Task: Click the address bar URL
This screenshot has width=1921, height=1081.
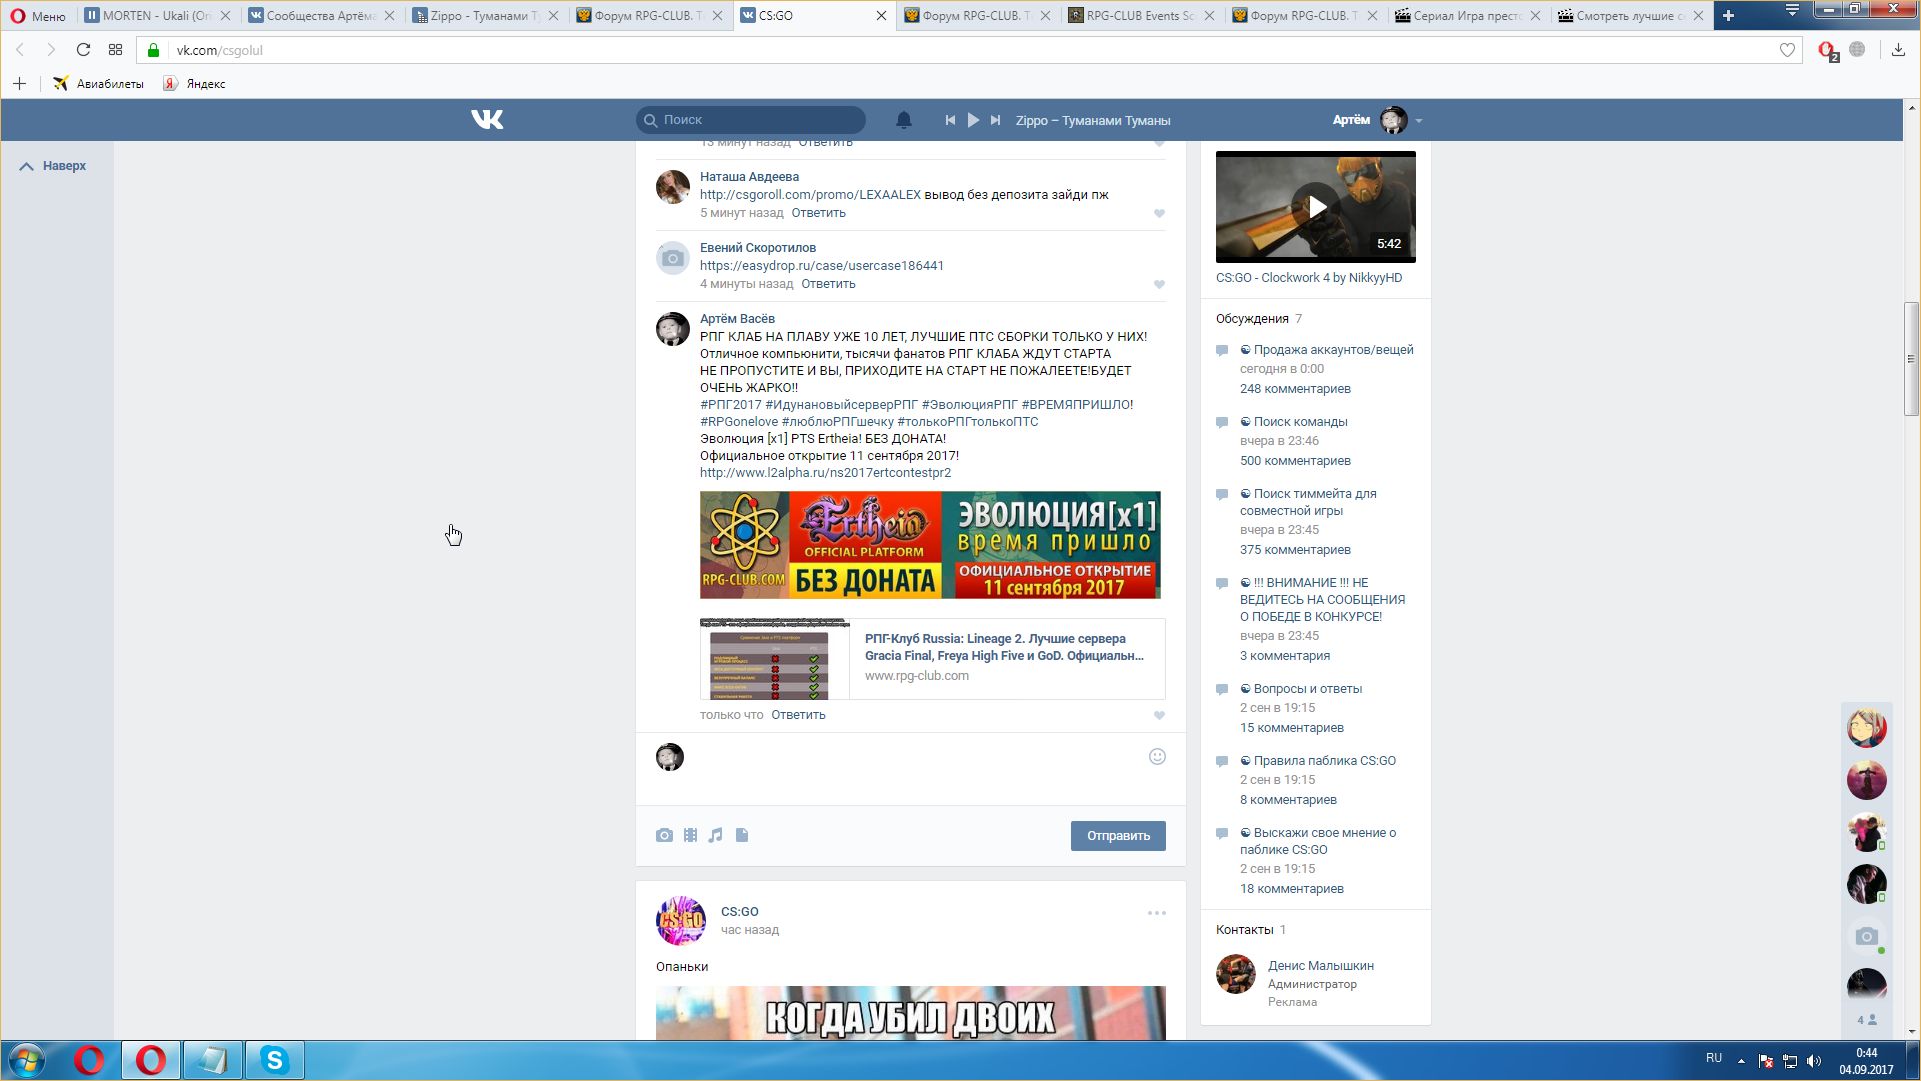Action: click(x=220, y=50)
